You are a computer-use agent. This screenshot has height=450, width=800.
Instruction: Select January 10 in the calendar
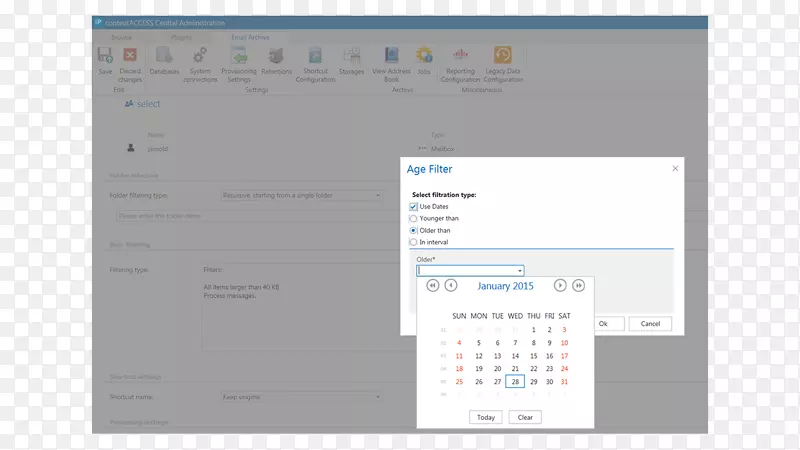click(x=564, y=343)
